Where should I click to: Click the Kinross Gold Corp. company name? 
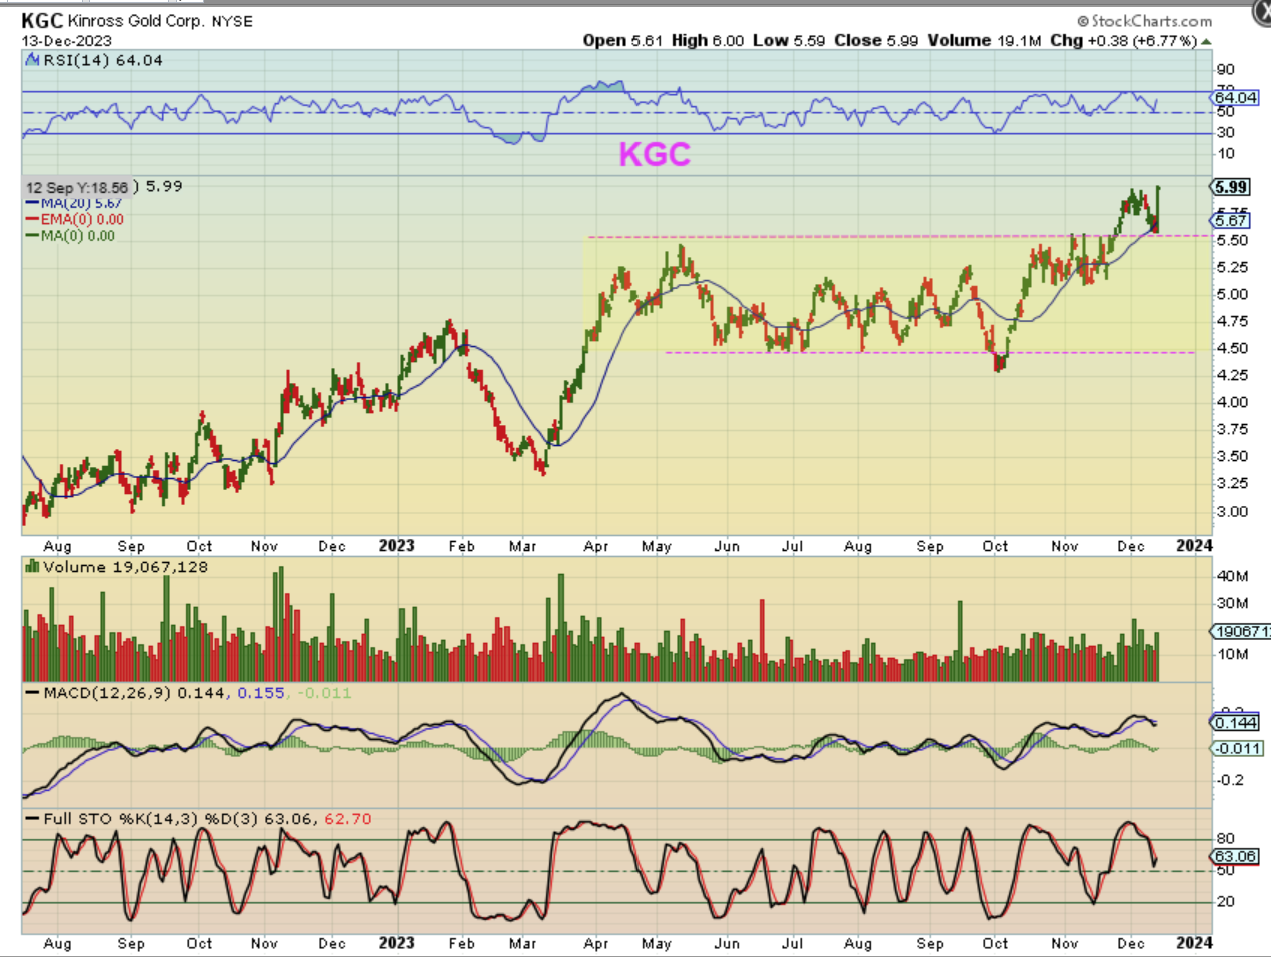coord(136,21)
